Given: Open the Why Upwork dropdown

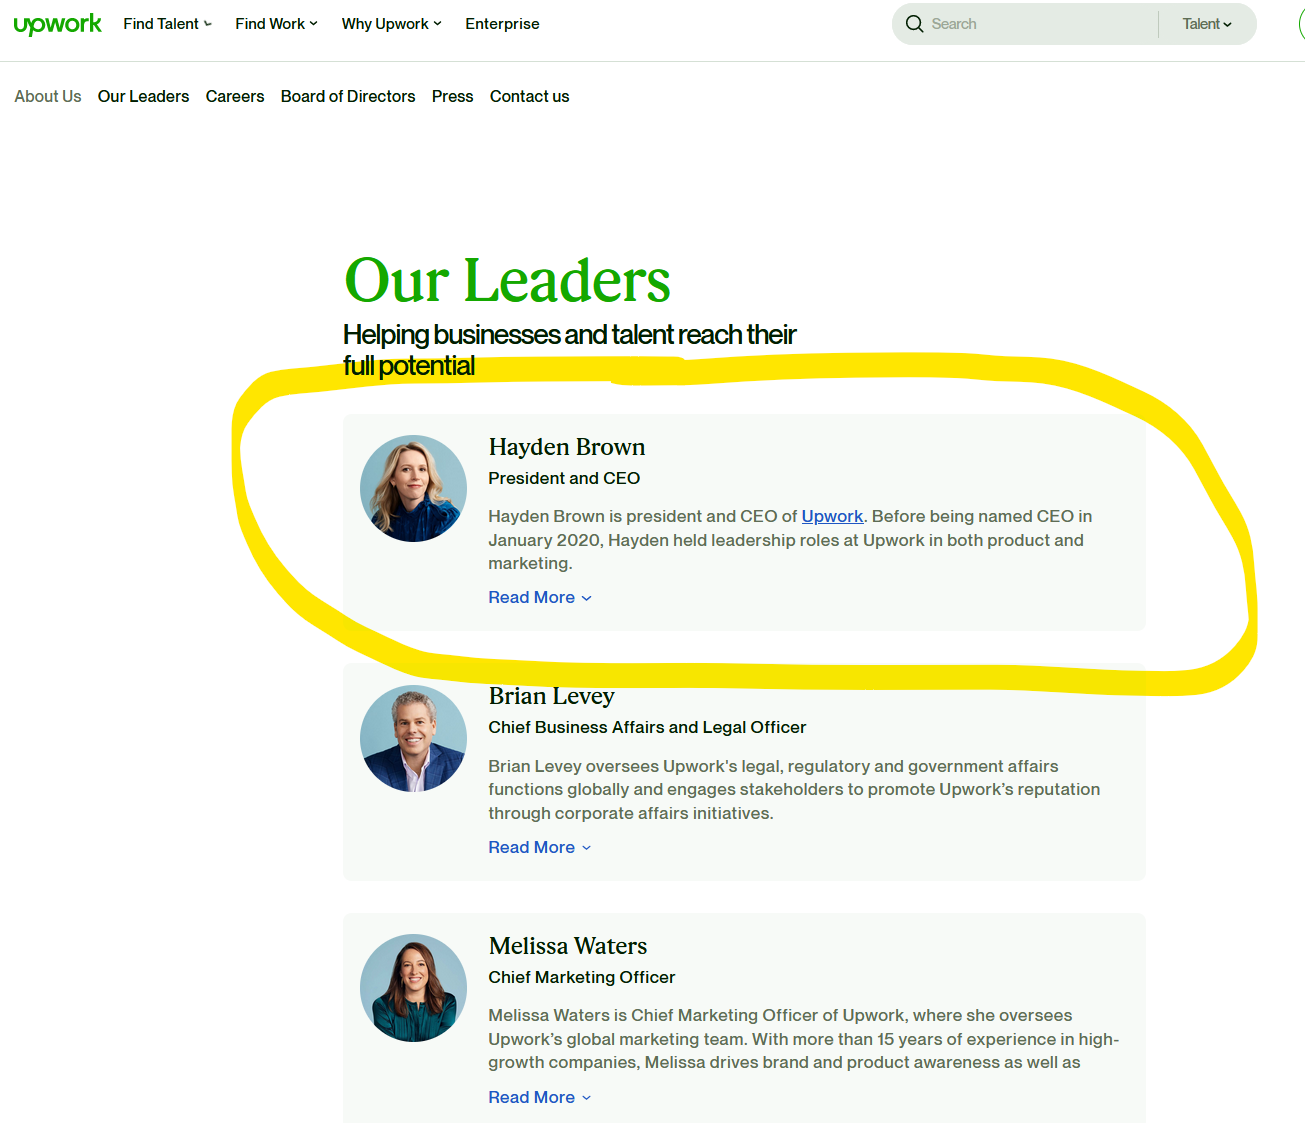Looking at the screenshot, I should click(391, 24).
